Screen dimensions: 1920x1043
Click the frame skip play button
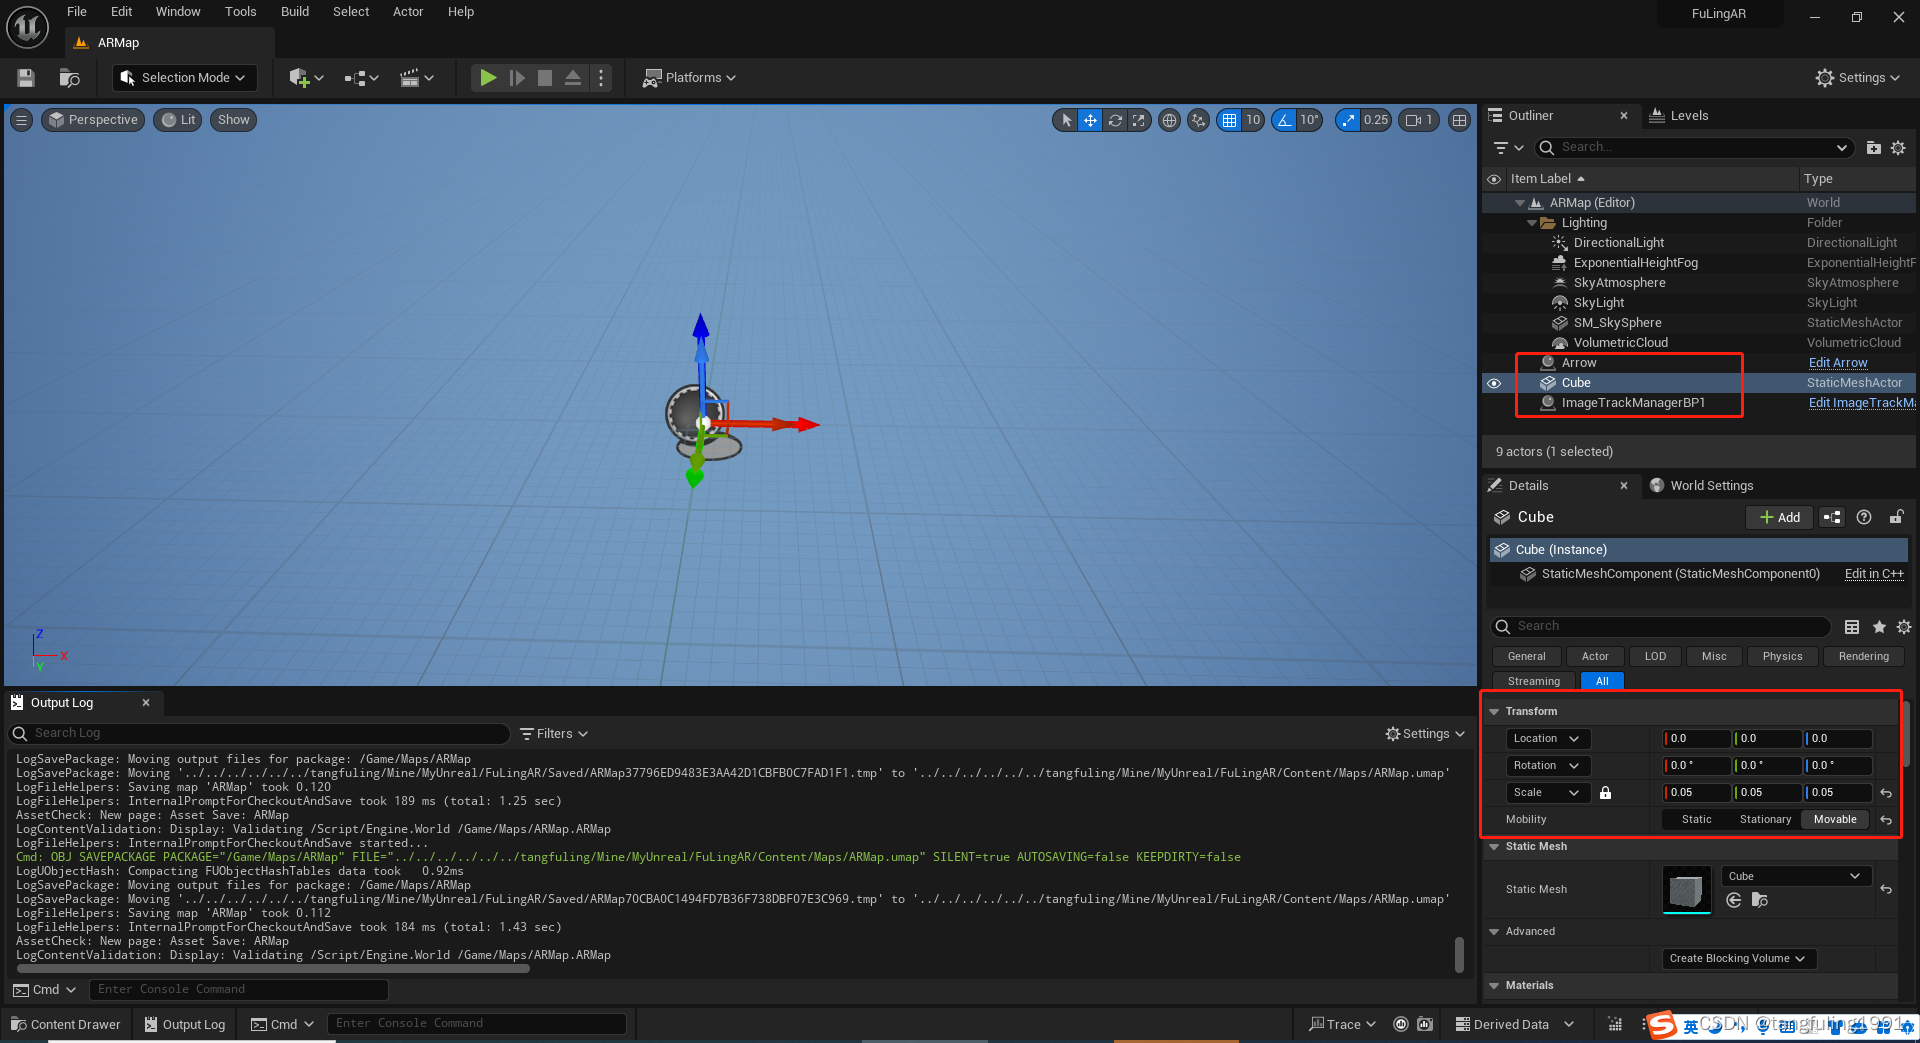click(x=517, y=78)
